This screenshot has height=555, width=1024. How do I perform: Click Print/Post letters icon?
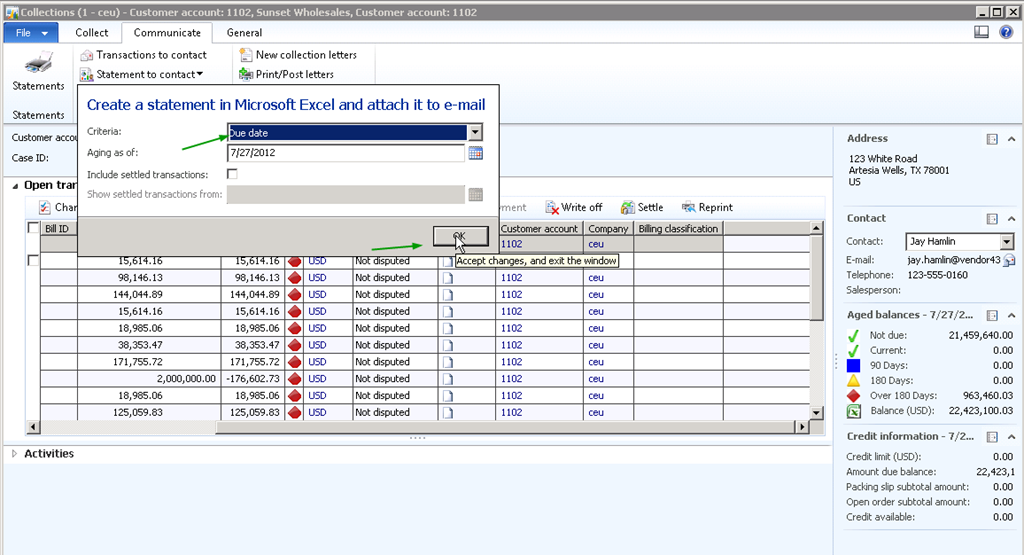tap(247, 74)
